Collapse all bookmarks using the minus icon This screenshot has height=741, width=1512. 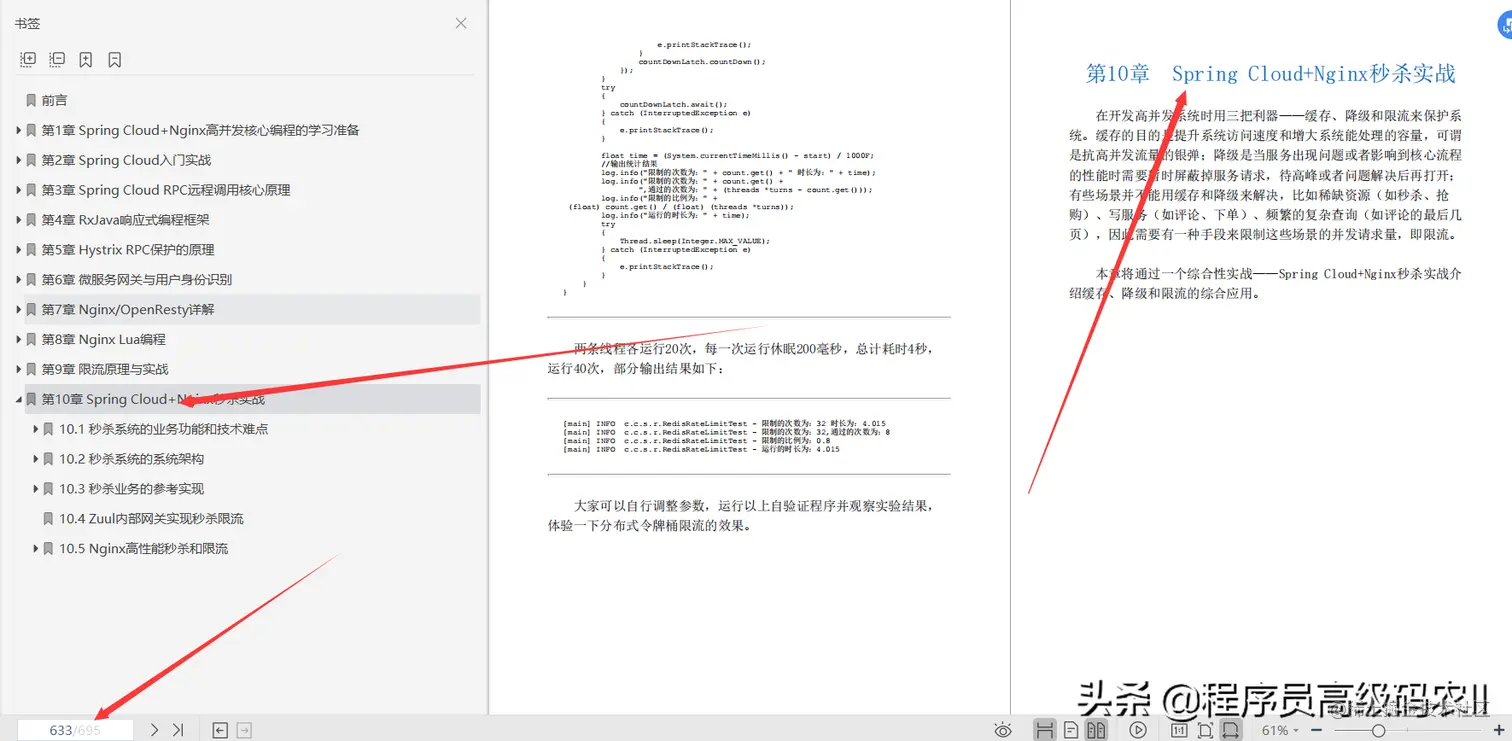pos(57,59)
